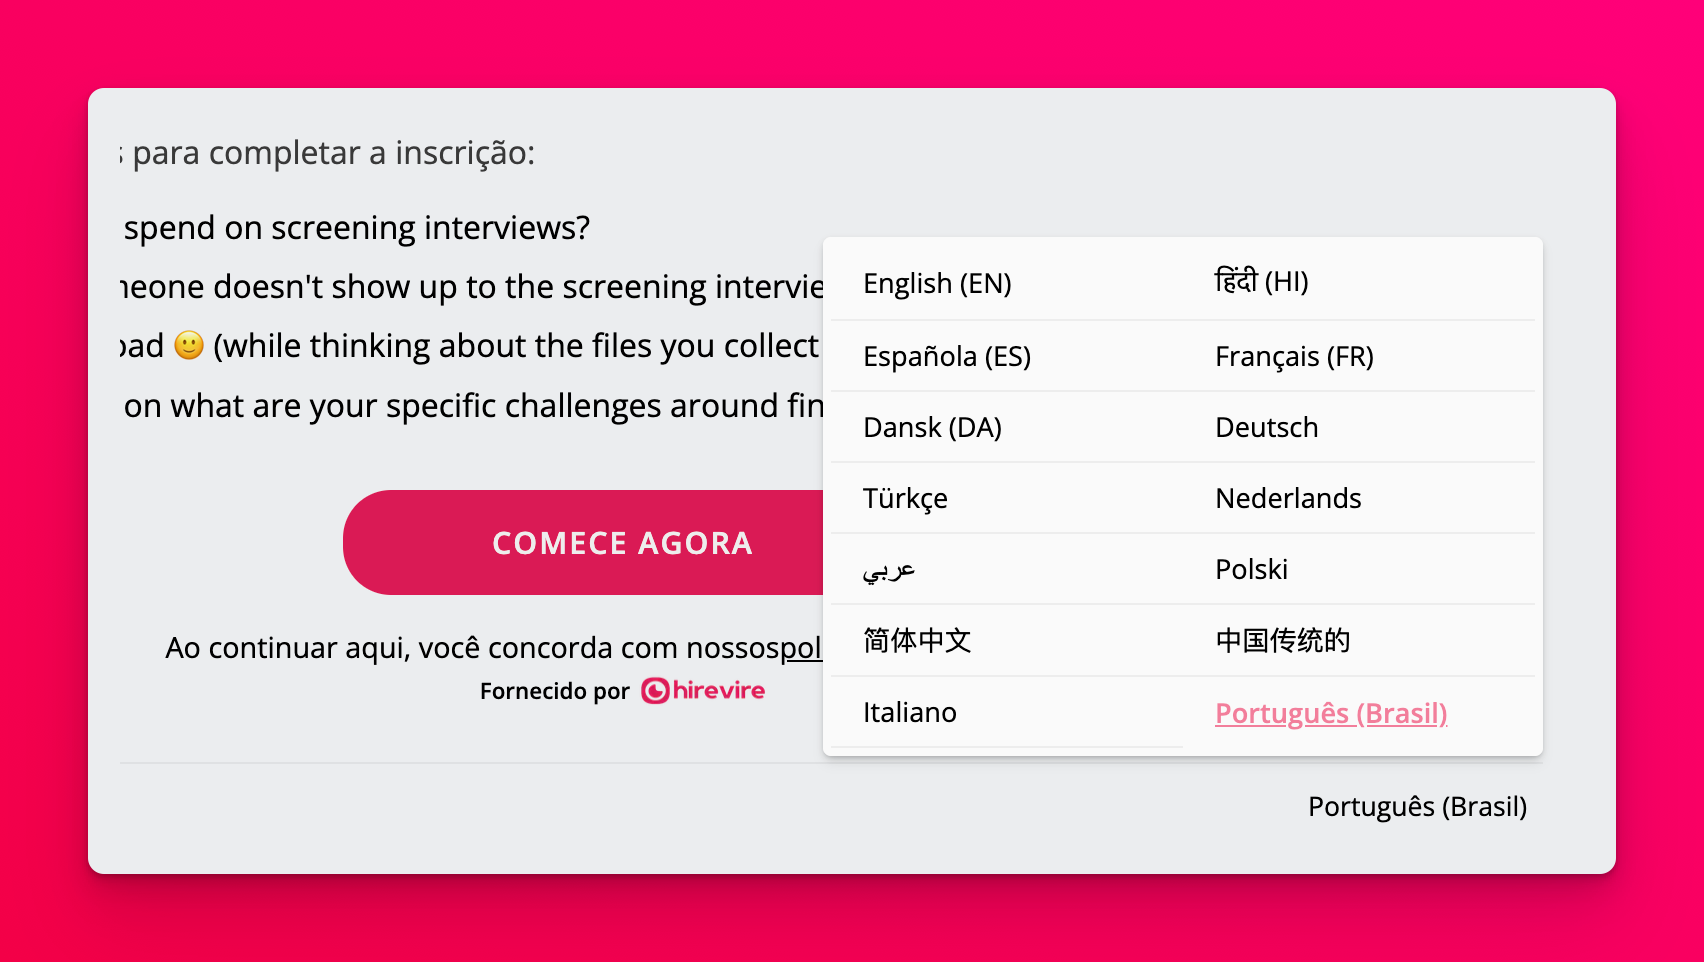Viewport: 1704px width, 962px height.
Task: Choose the Arabic language option
Action: 888,570
